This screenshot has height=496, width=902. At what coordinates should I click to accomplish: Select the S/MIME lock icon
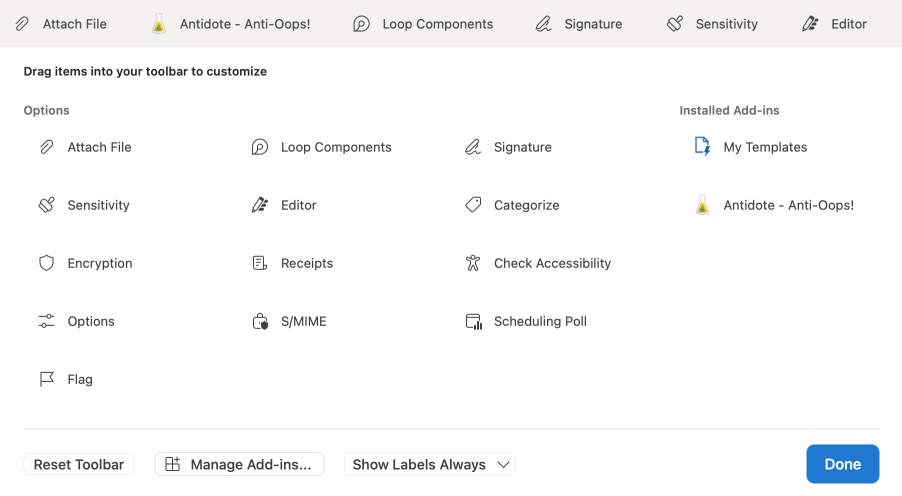(260, 321)
